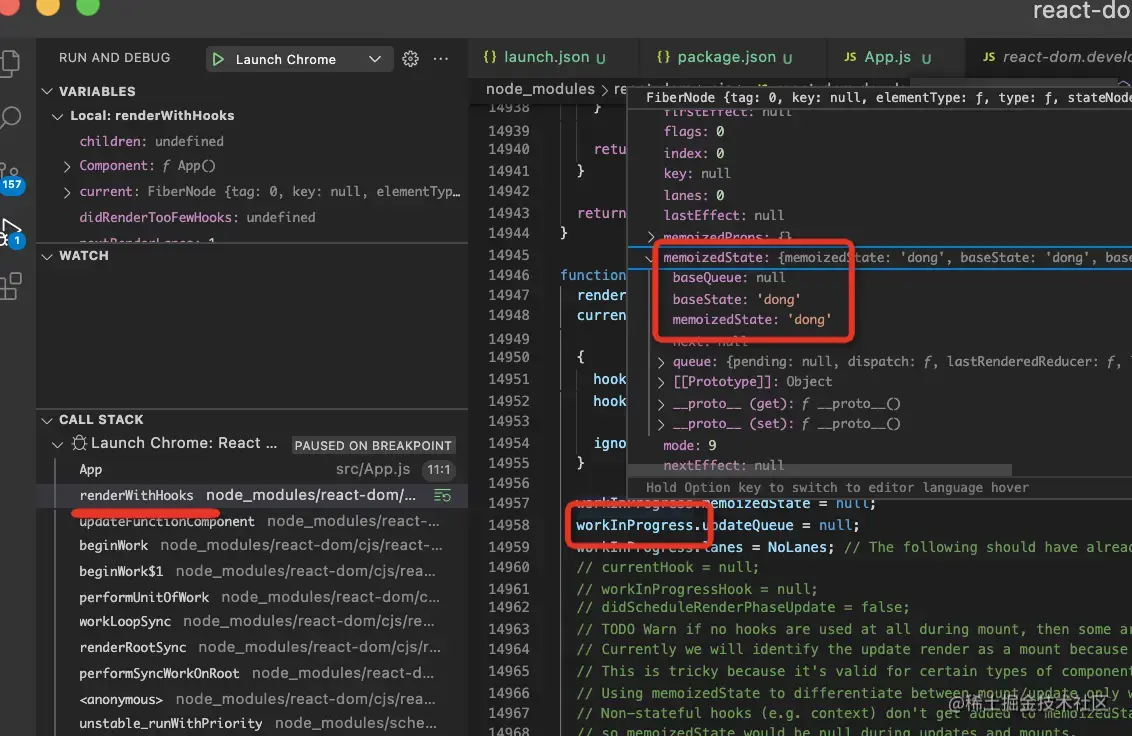Expand the [[Prototype]] entry in hover popup
This screenshot has height=736, width=1132.
coord(661,381)
